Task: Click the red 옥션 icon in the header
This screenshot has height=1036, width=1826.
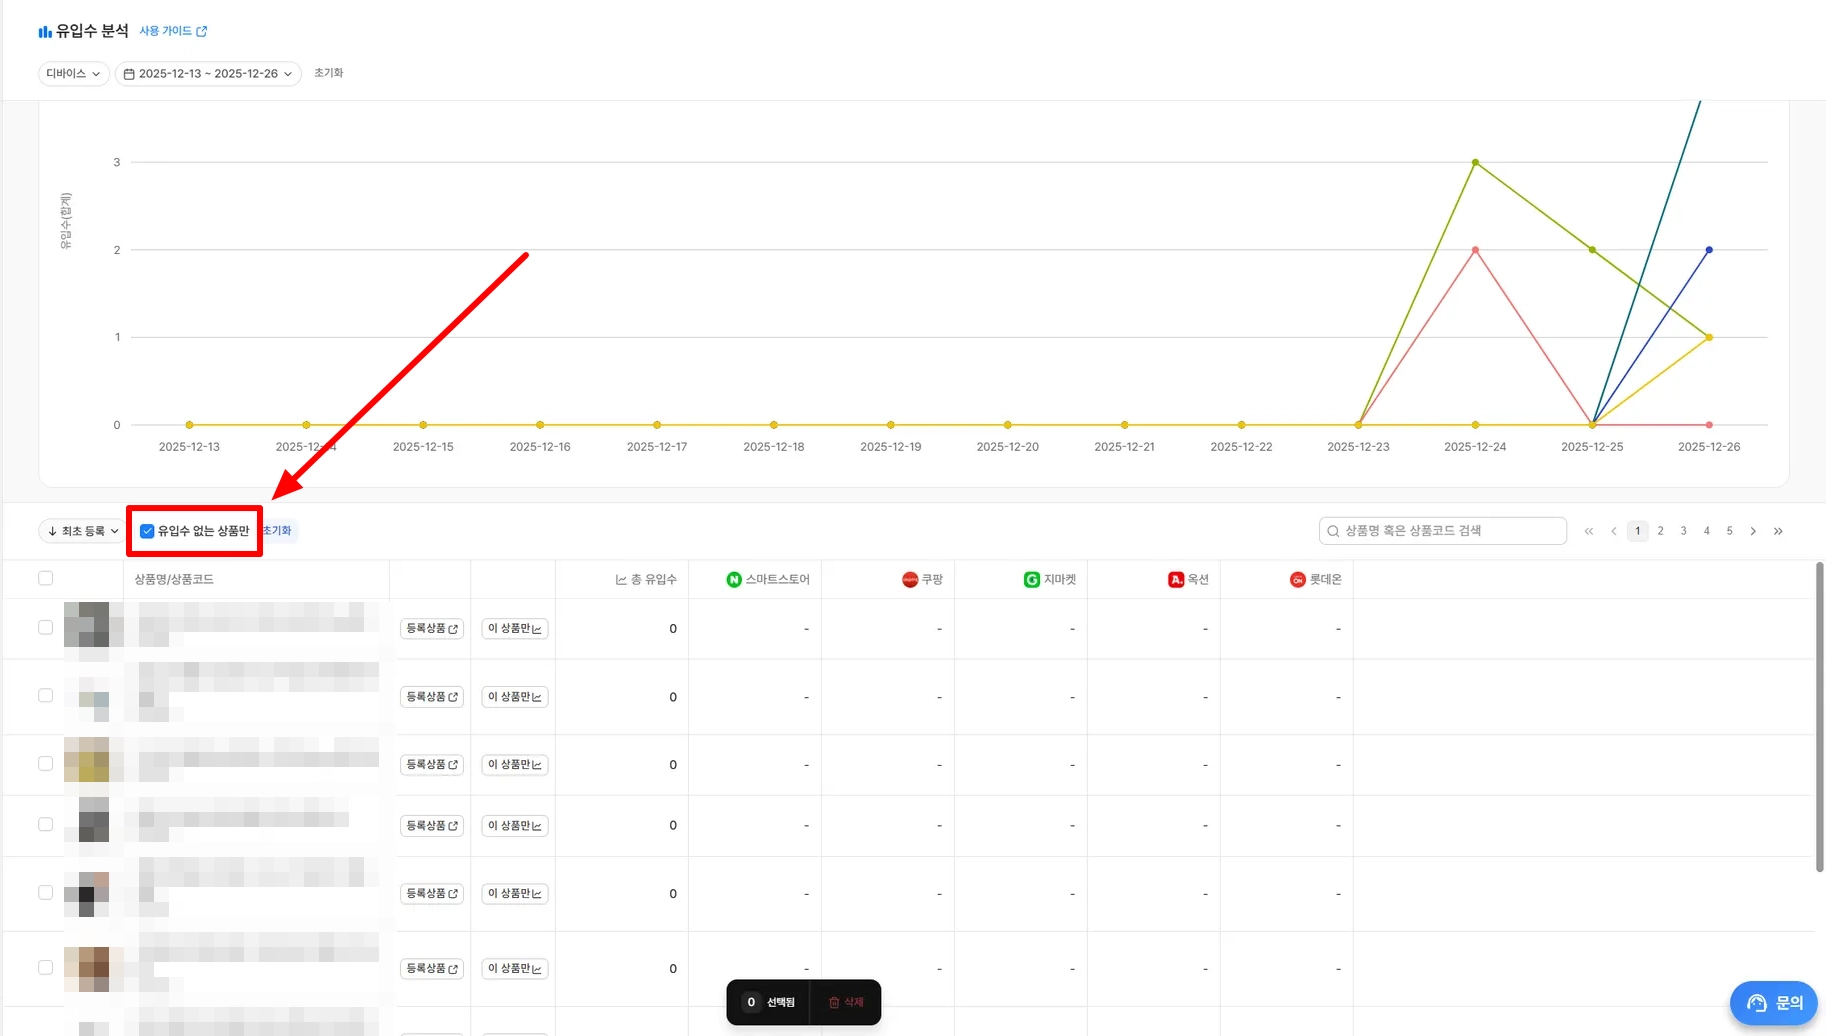Action: coord(1176,579)
